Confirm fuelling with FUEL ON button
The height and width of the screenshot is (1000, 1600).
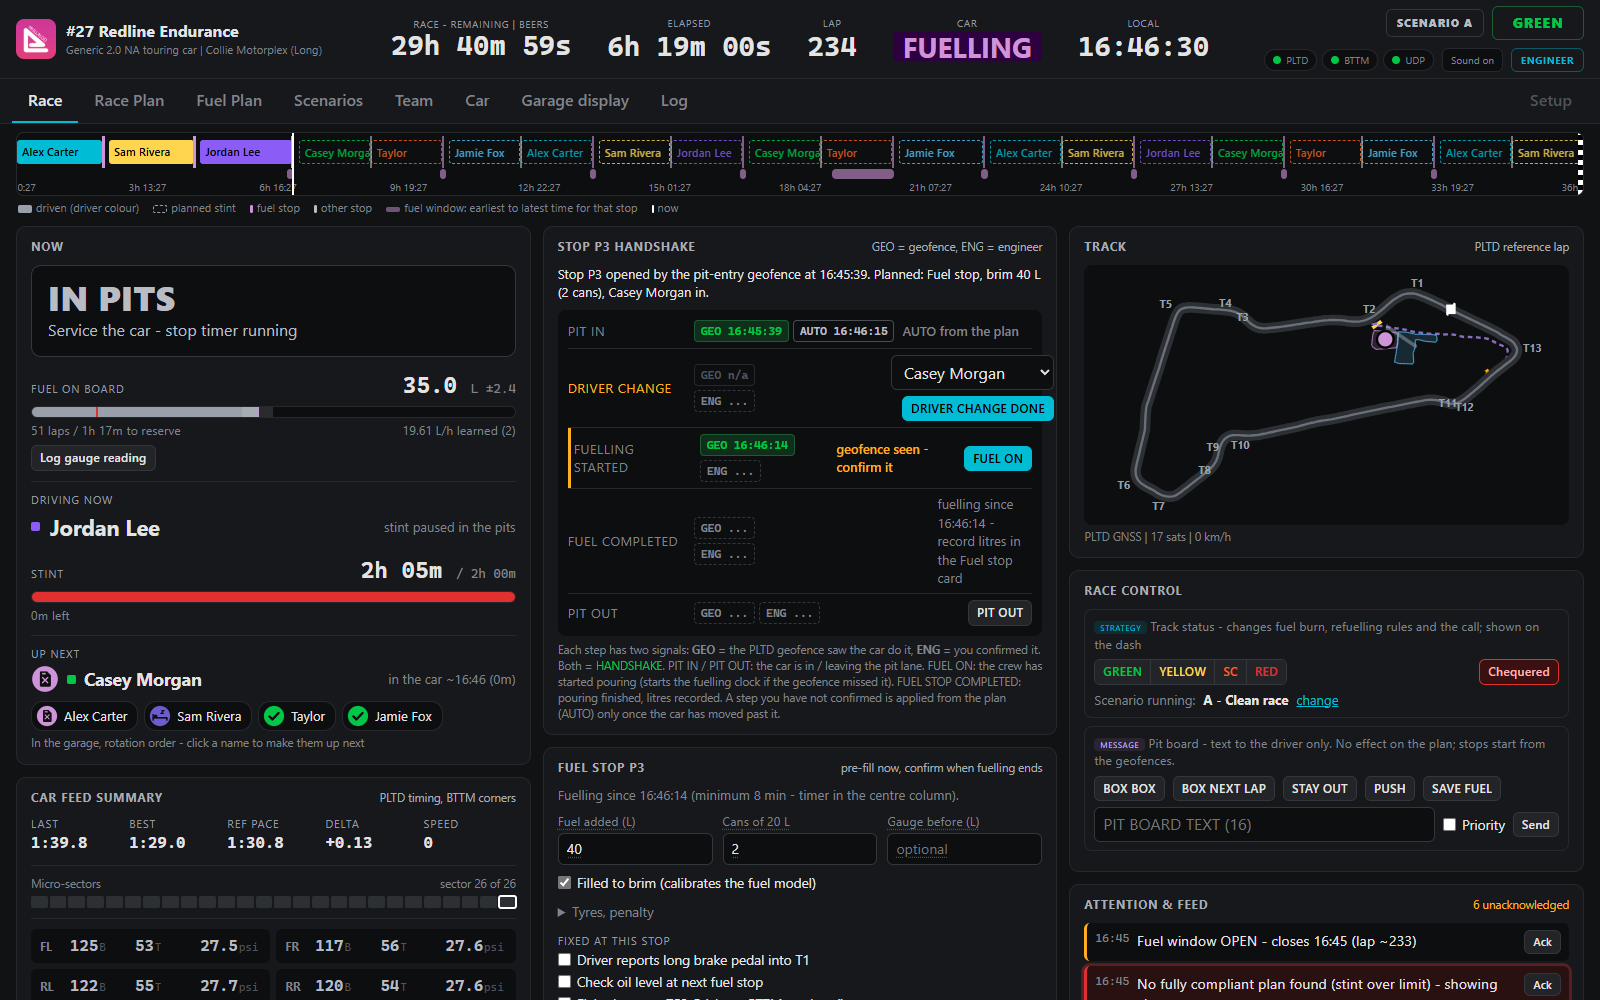[x=997, y=458]
